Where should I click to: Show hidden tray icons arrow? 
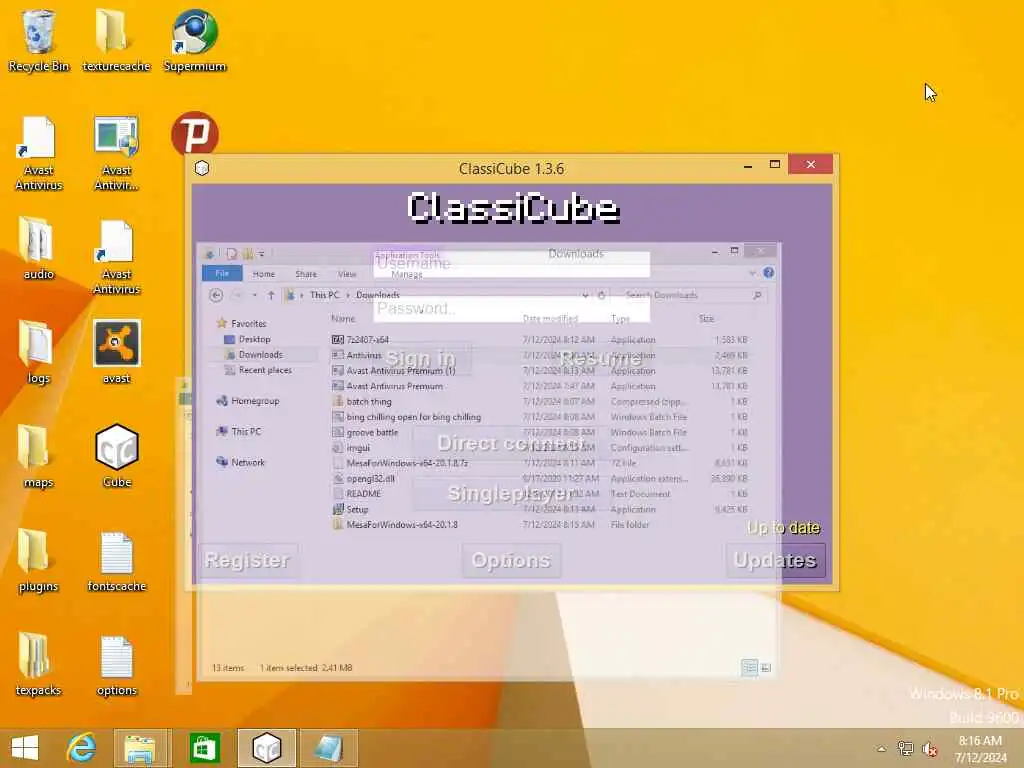882,749
